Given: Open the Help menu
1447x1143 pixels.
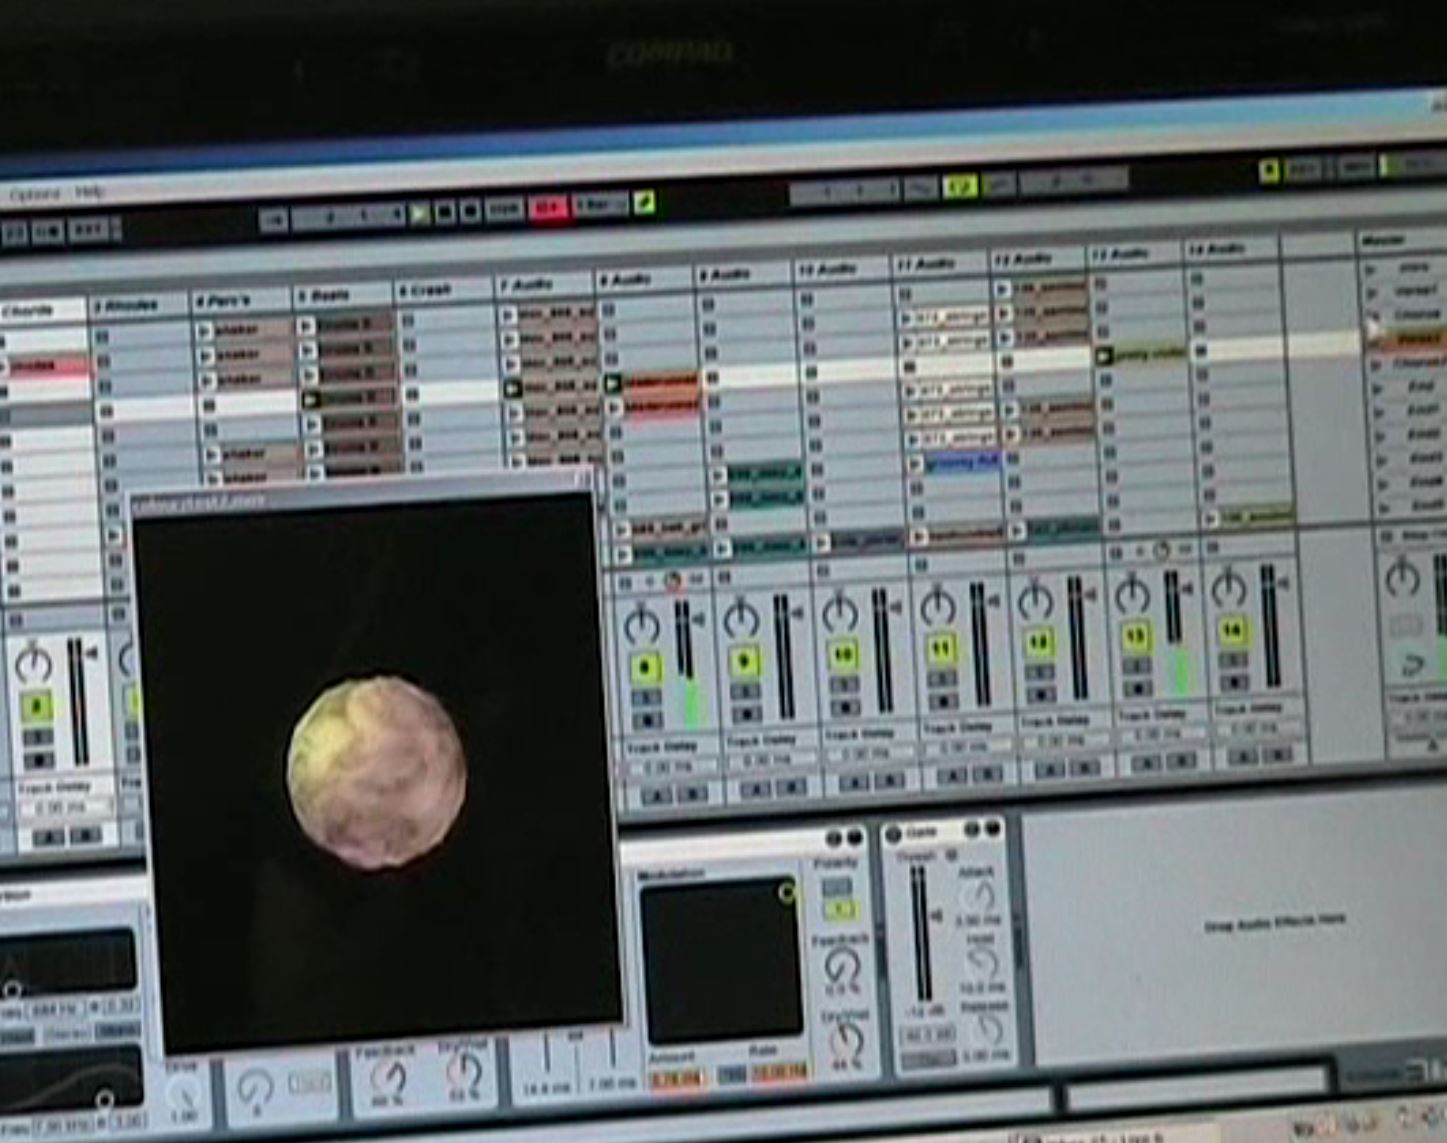Looking at the screenshot, I should pyautogui.click(x=89, y=191).
